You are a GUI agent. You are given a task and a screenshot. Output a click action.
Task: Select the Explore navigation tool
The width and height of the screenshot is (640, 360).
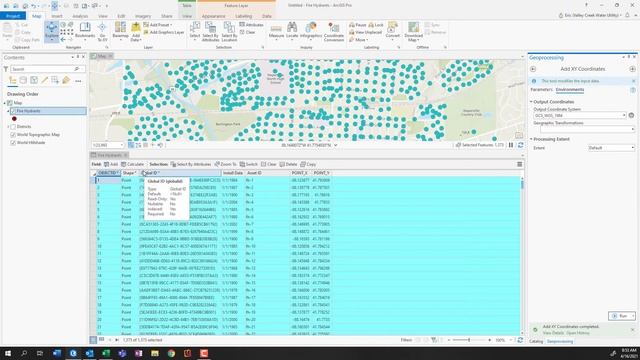tap(51, 31)
